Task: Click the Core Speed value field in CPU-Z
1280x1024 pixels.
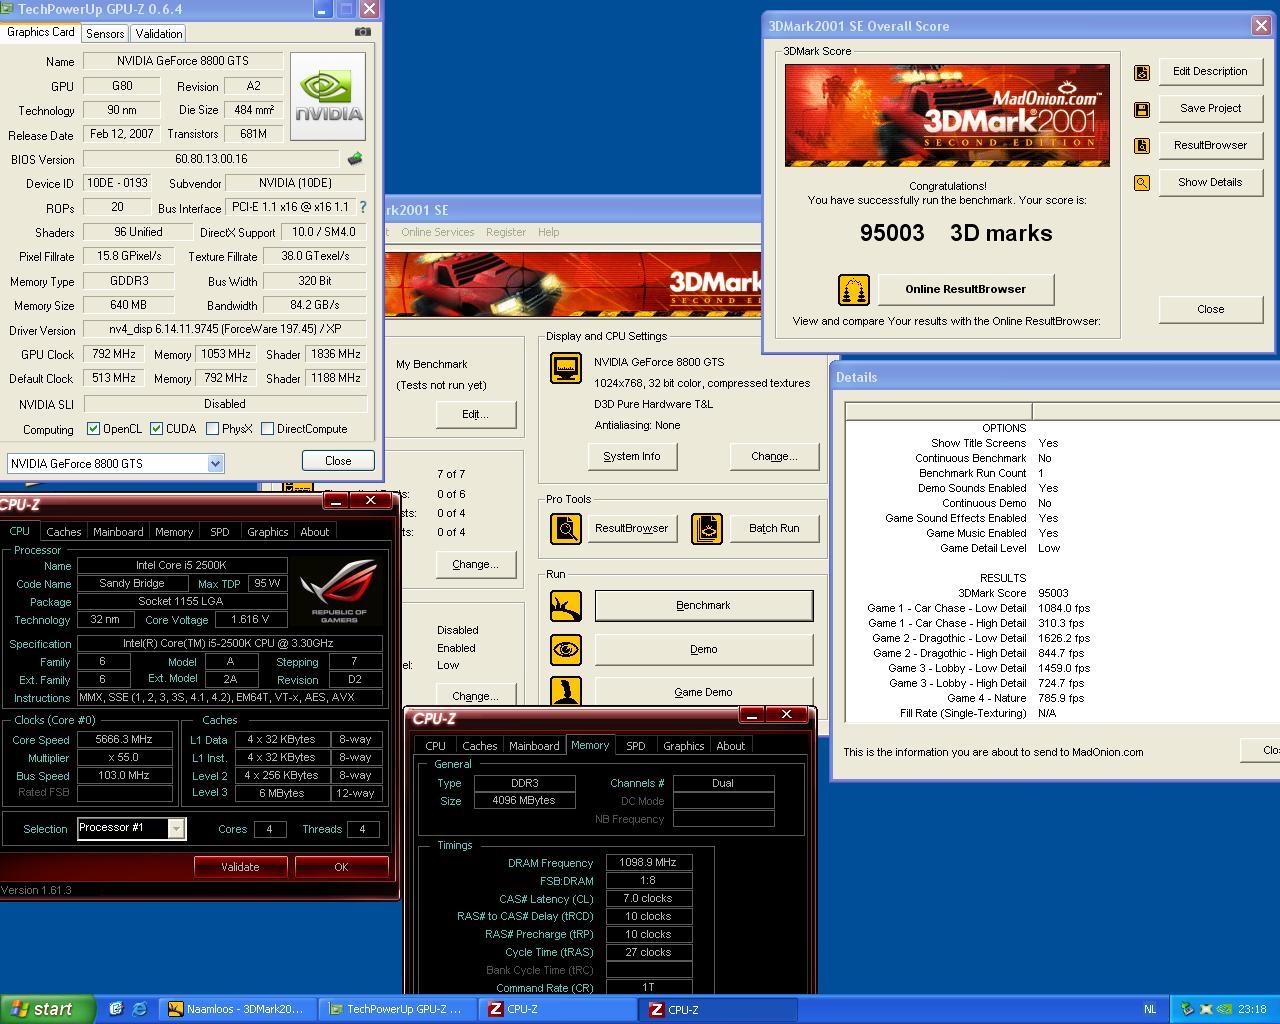Action: (x=125, y=740)
